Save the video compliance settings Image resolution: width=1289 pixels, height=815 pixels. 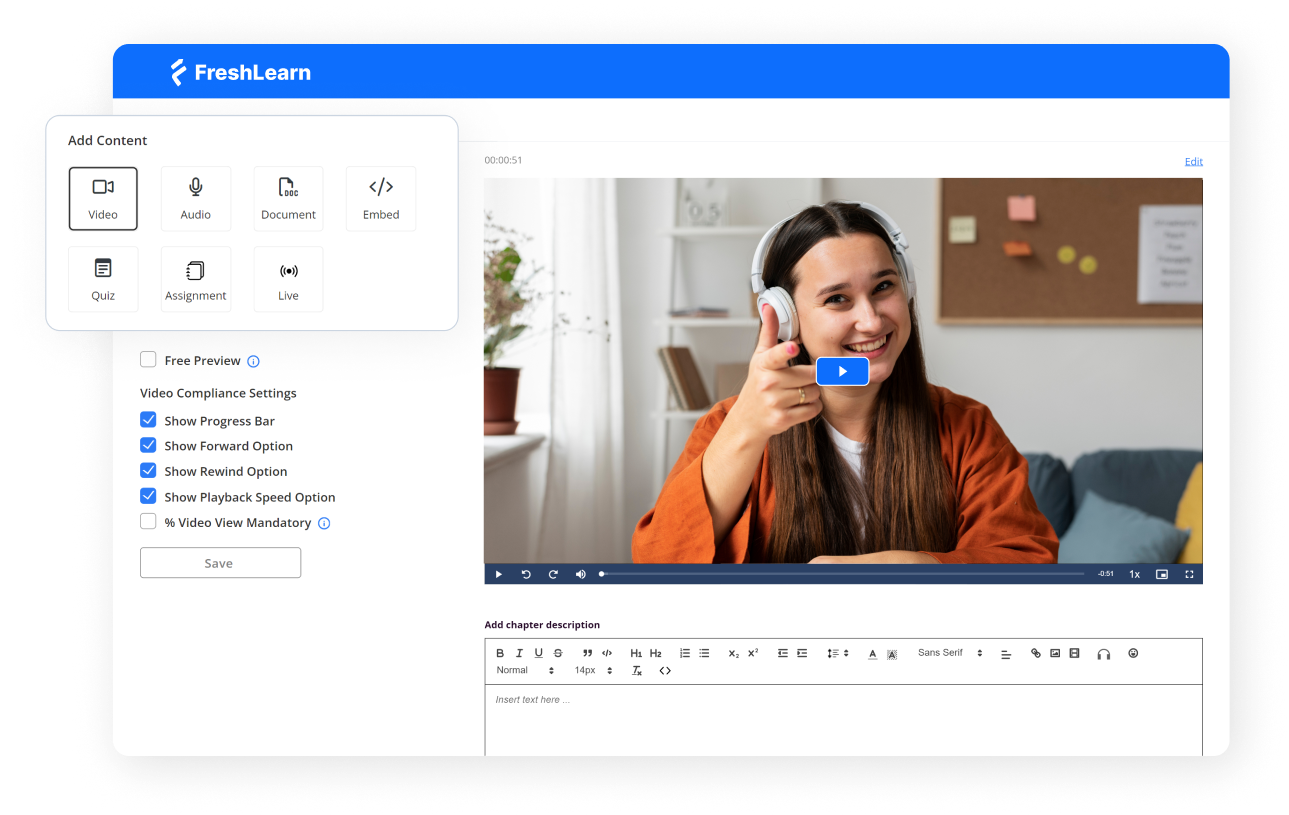click(x=219, y=562)
